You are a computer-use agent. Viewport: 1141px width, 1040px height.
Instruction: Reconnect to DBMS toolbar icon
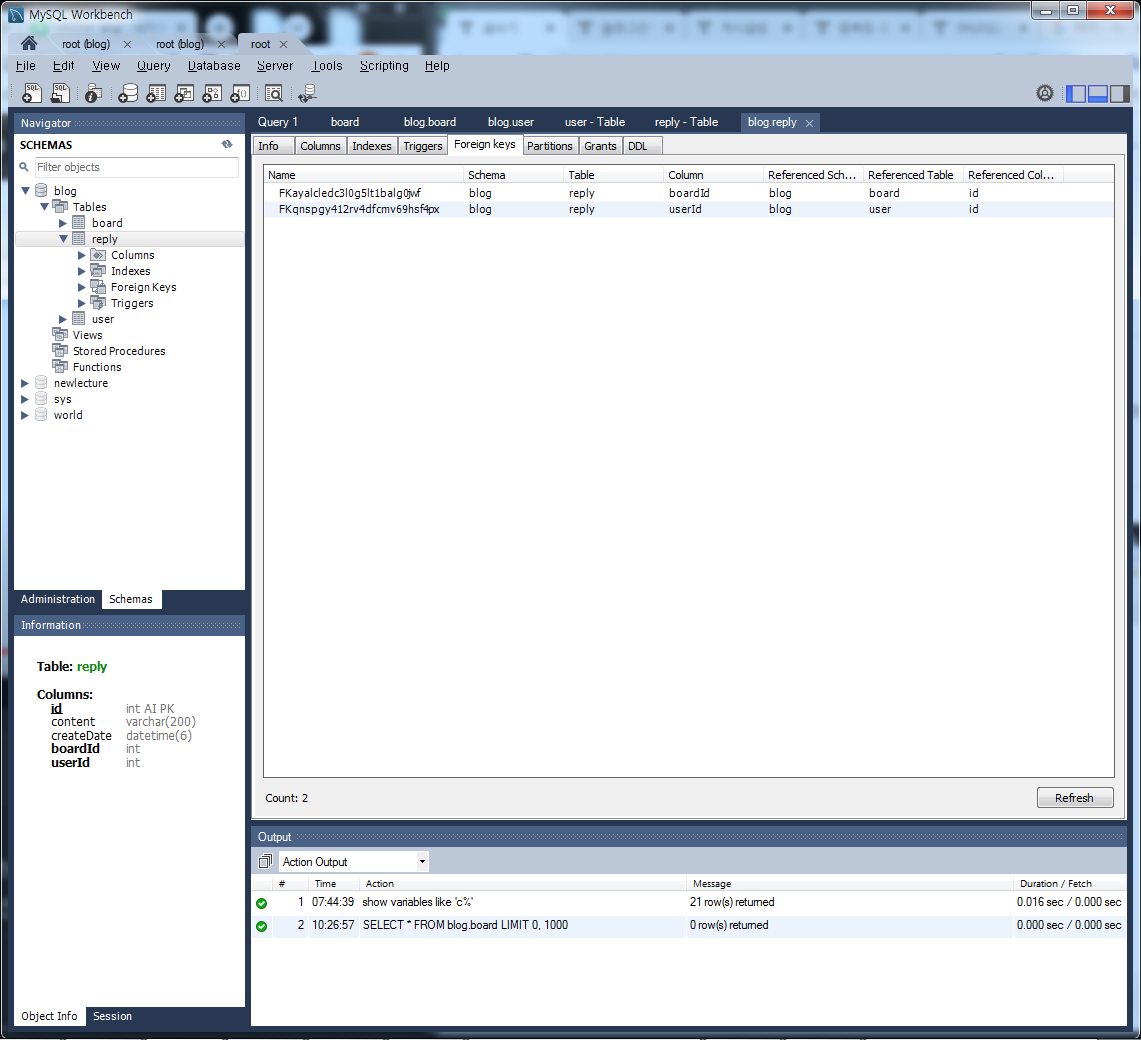307,93
